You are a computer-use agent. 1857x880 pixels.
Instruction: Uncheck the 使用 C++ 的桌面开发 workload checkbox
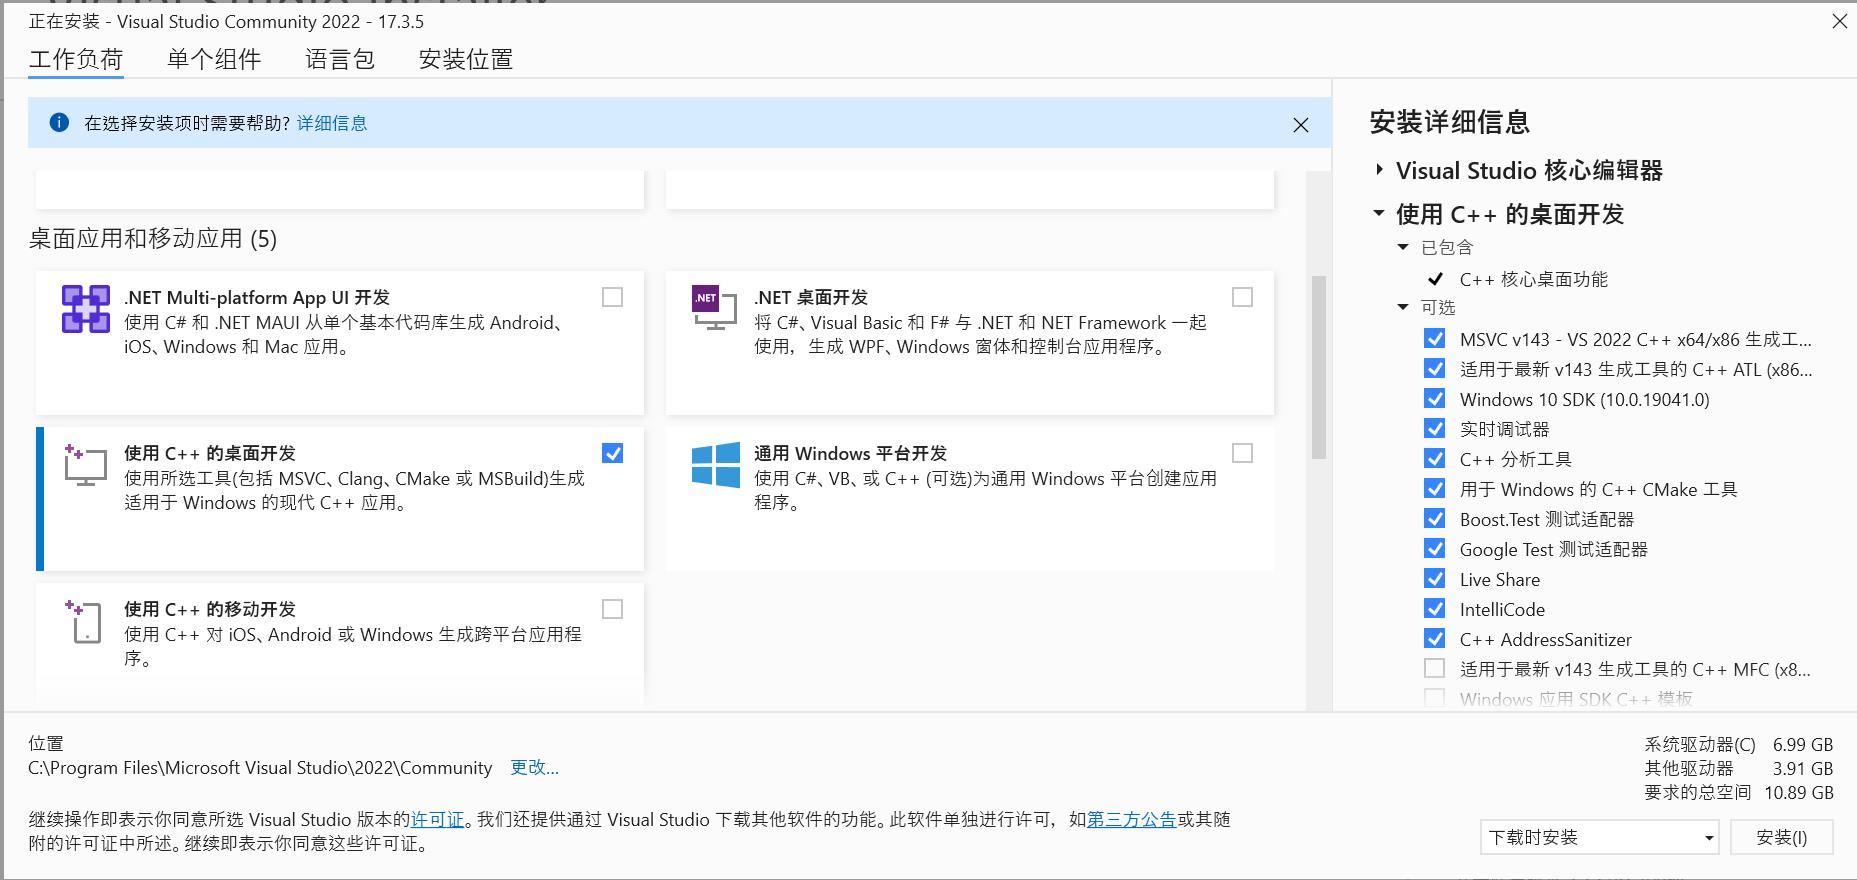(612, 453)
